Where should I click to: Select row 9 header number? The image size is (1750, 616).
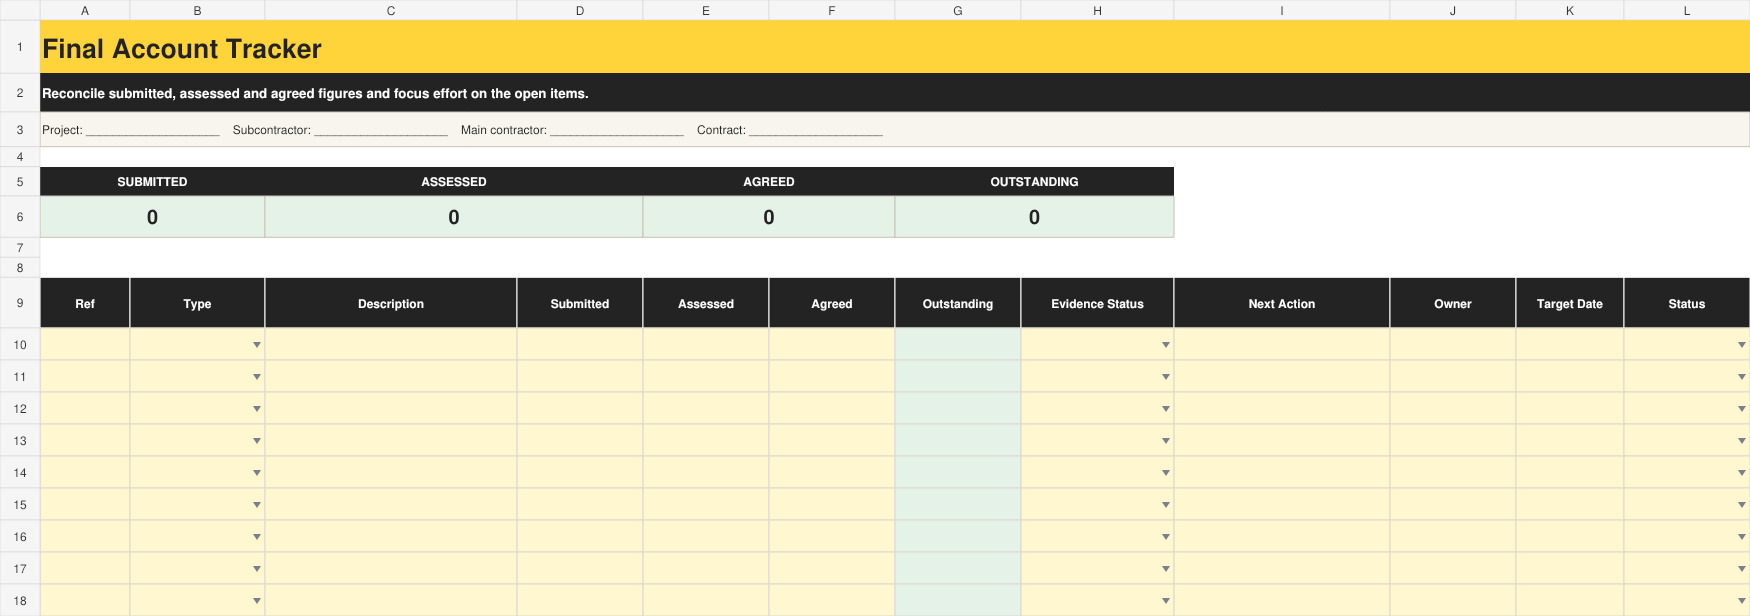[20, 303]
